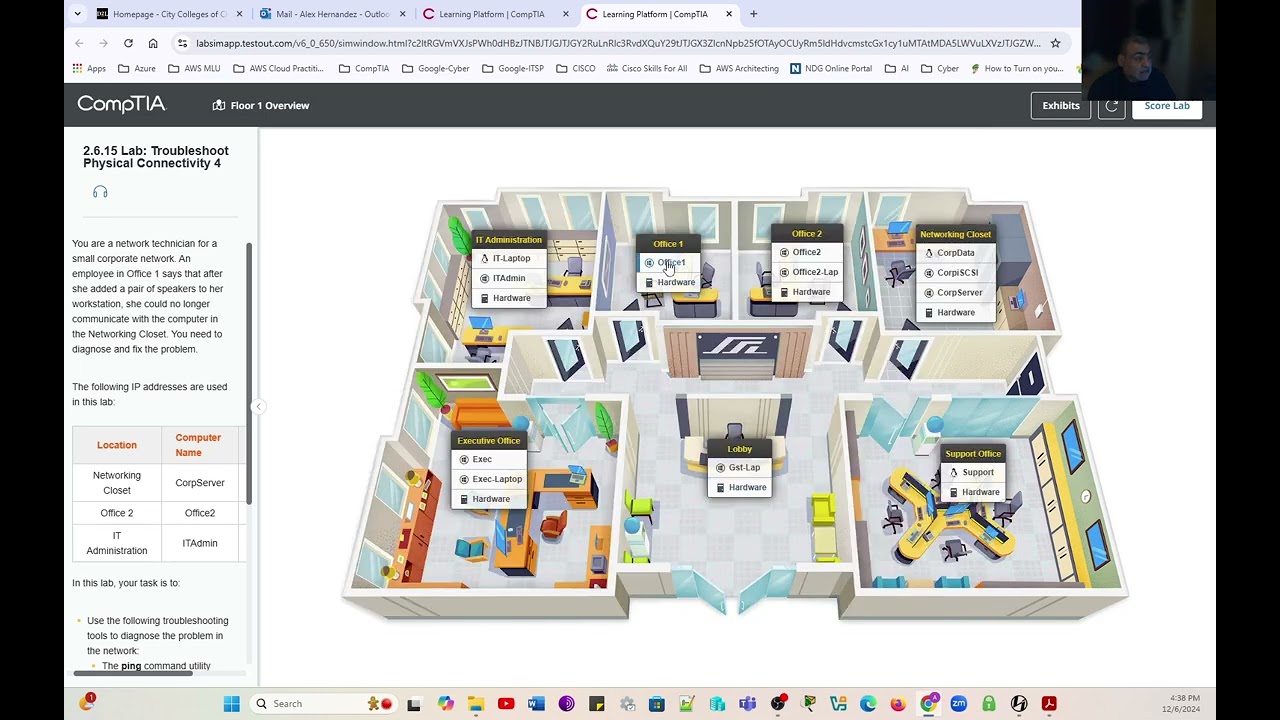Screen dimensions: 1280x720
Task: Open Hardware view for the Lobby
Action: 742,488
